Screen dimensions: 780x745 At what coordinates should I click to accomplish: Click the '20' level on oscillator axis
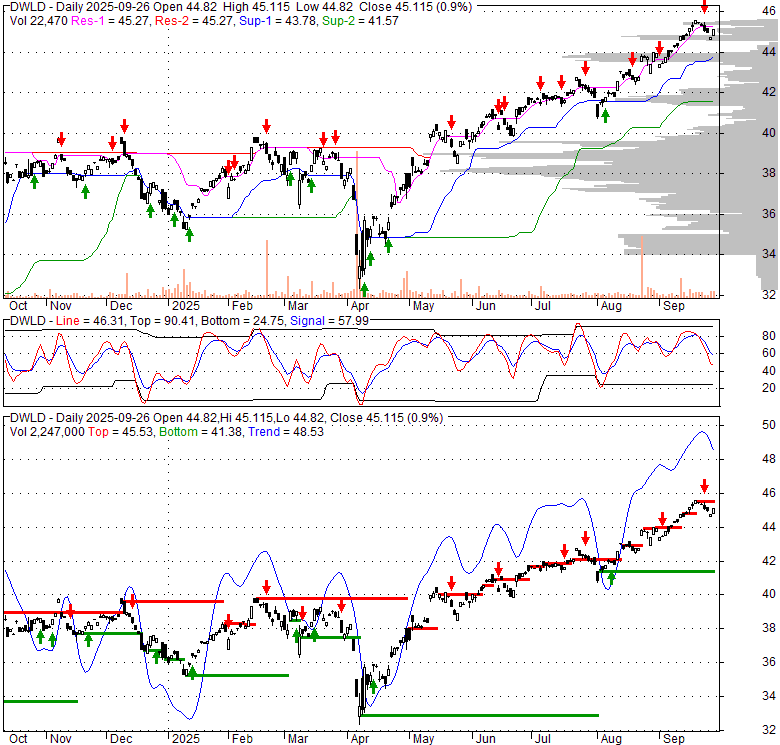[769, 388]
